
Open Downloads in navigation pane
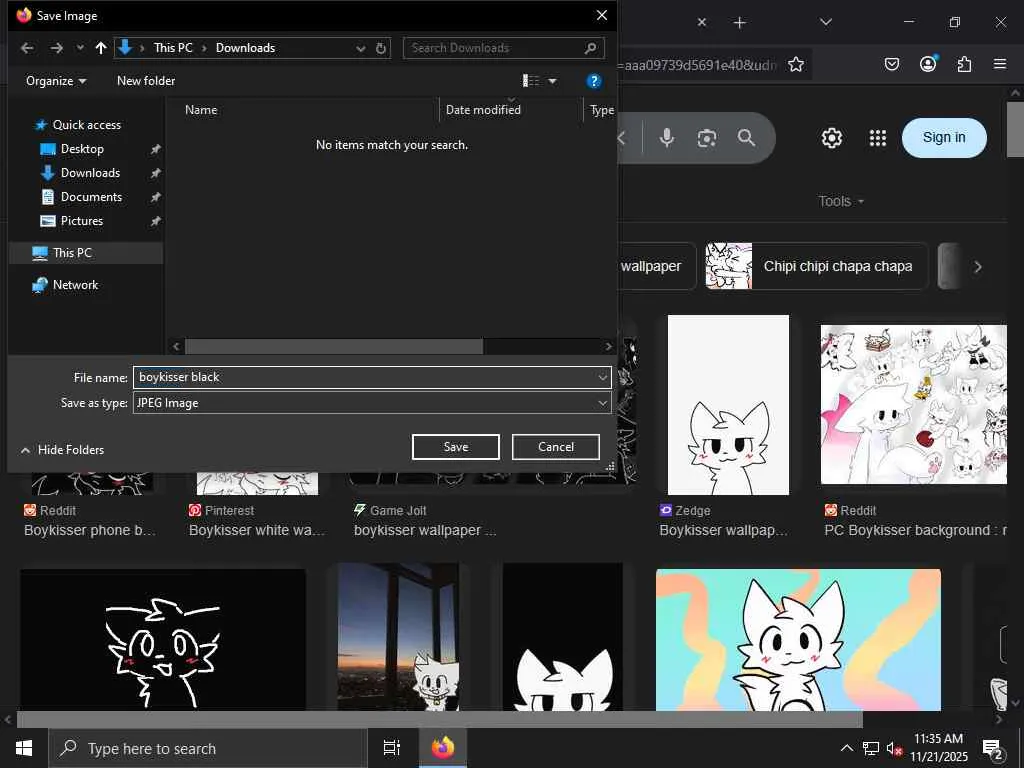point(90,173)
